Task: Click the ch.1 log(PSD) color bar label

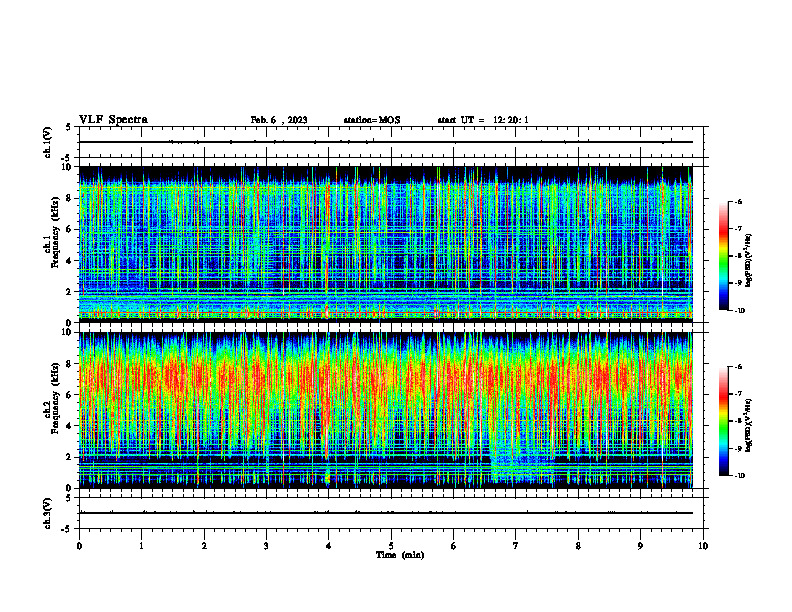Action: click(749, 260)
